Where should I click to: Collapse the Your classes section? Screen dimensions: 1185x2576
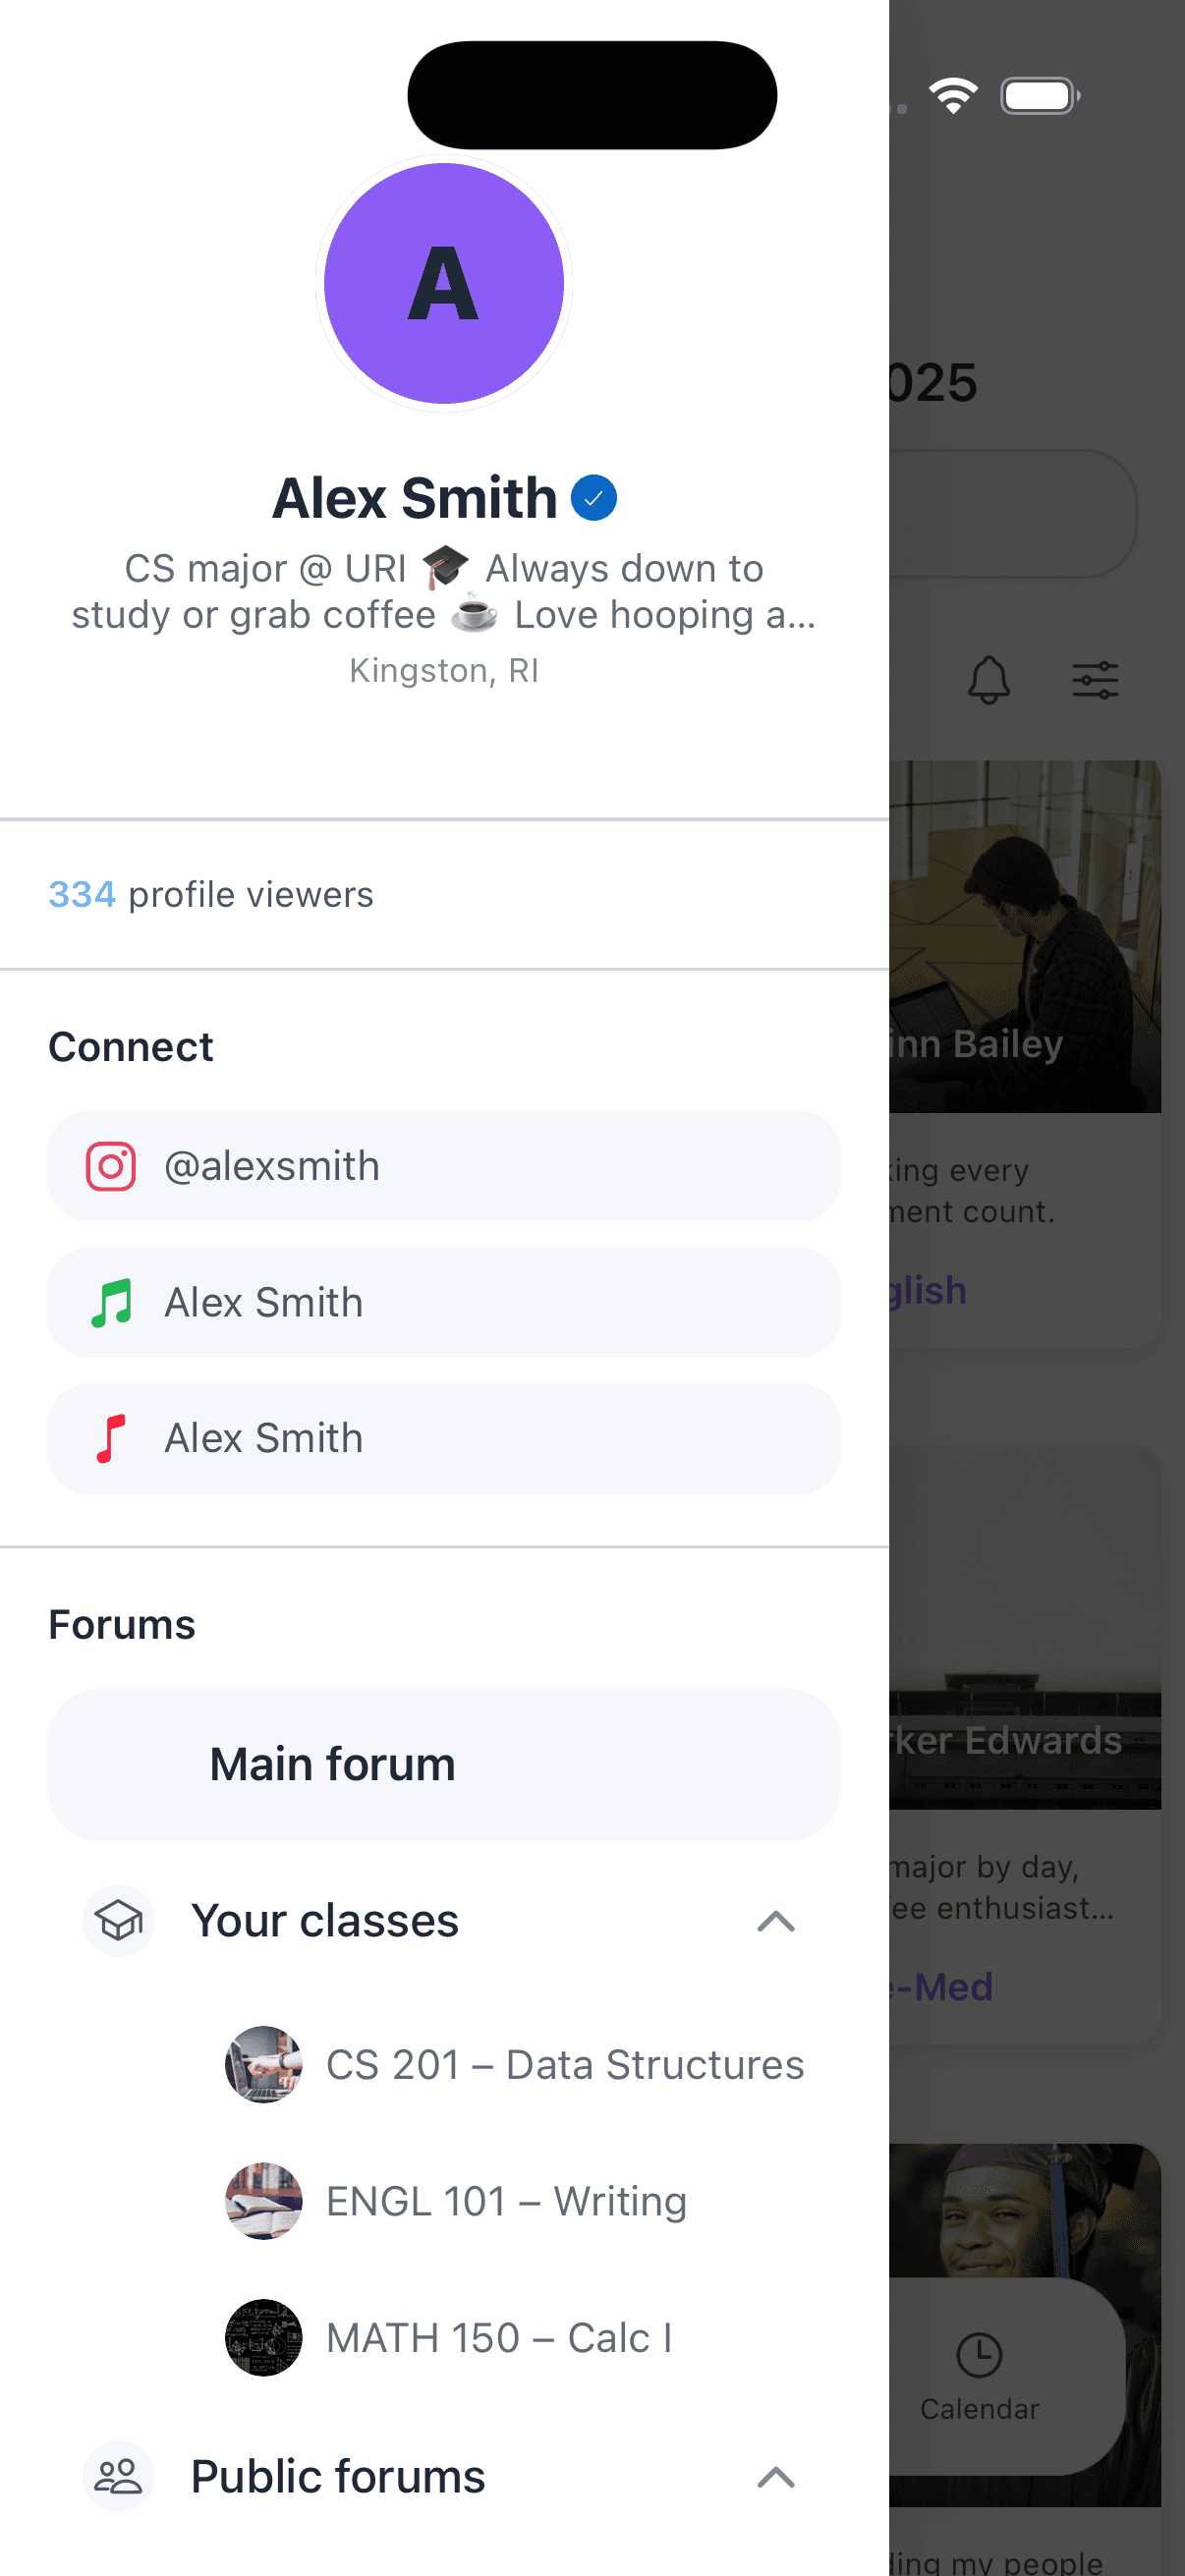tap(776, 1921)
